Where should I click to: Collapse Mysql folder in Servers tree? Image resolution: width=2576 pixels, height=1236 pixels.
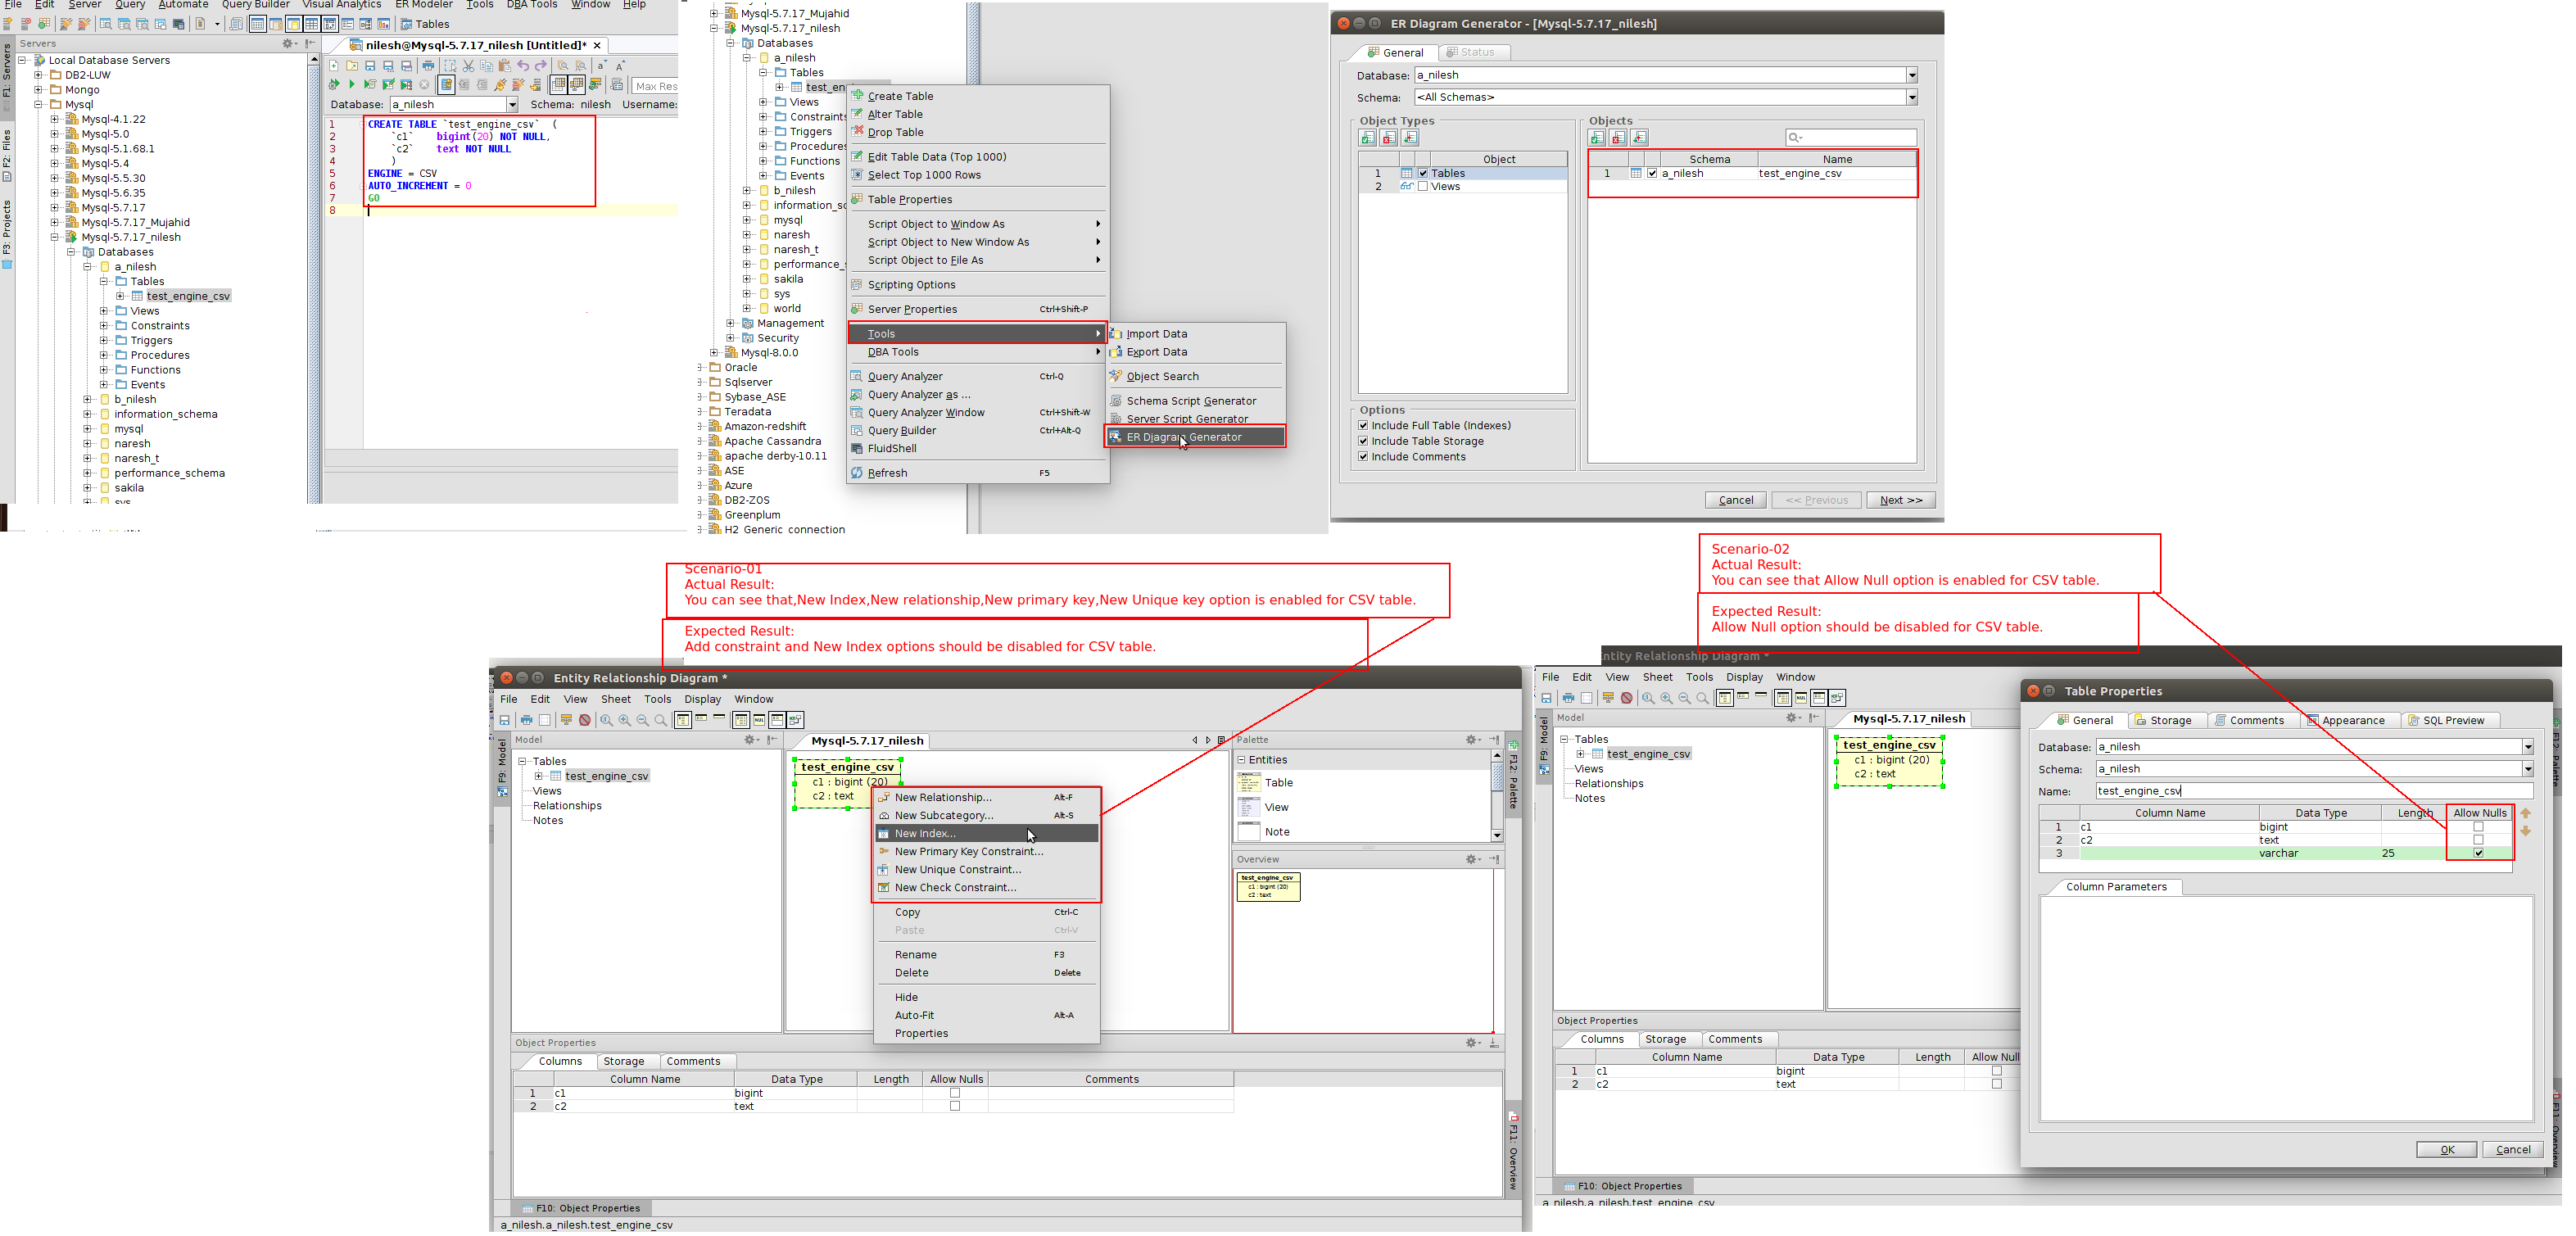(38, 104)
